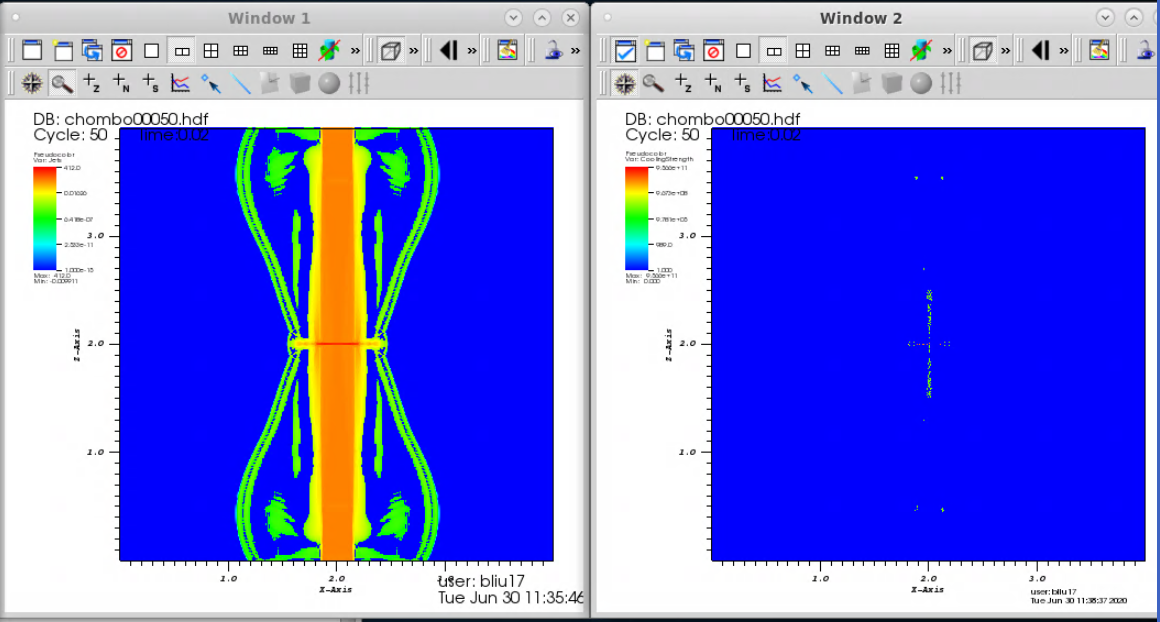Toggle Navigate mode compass in Window 2
Image resolution: width=1160 pixels, height=622 pixels.
[x=624, y=84]
